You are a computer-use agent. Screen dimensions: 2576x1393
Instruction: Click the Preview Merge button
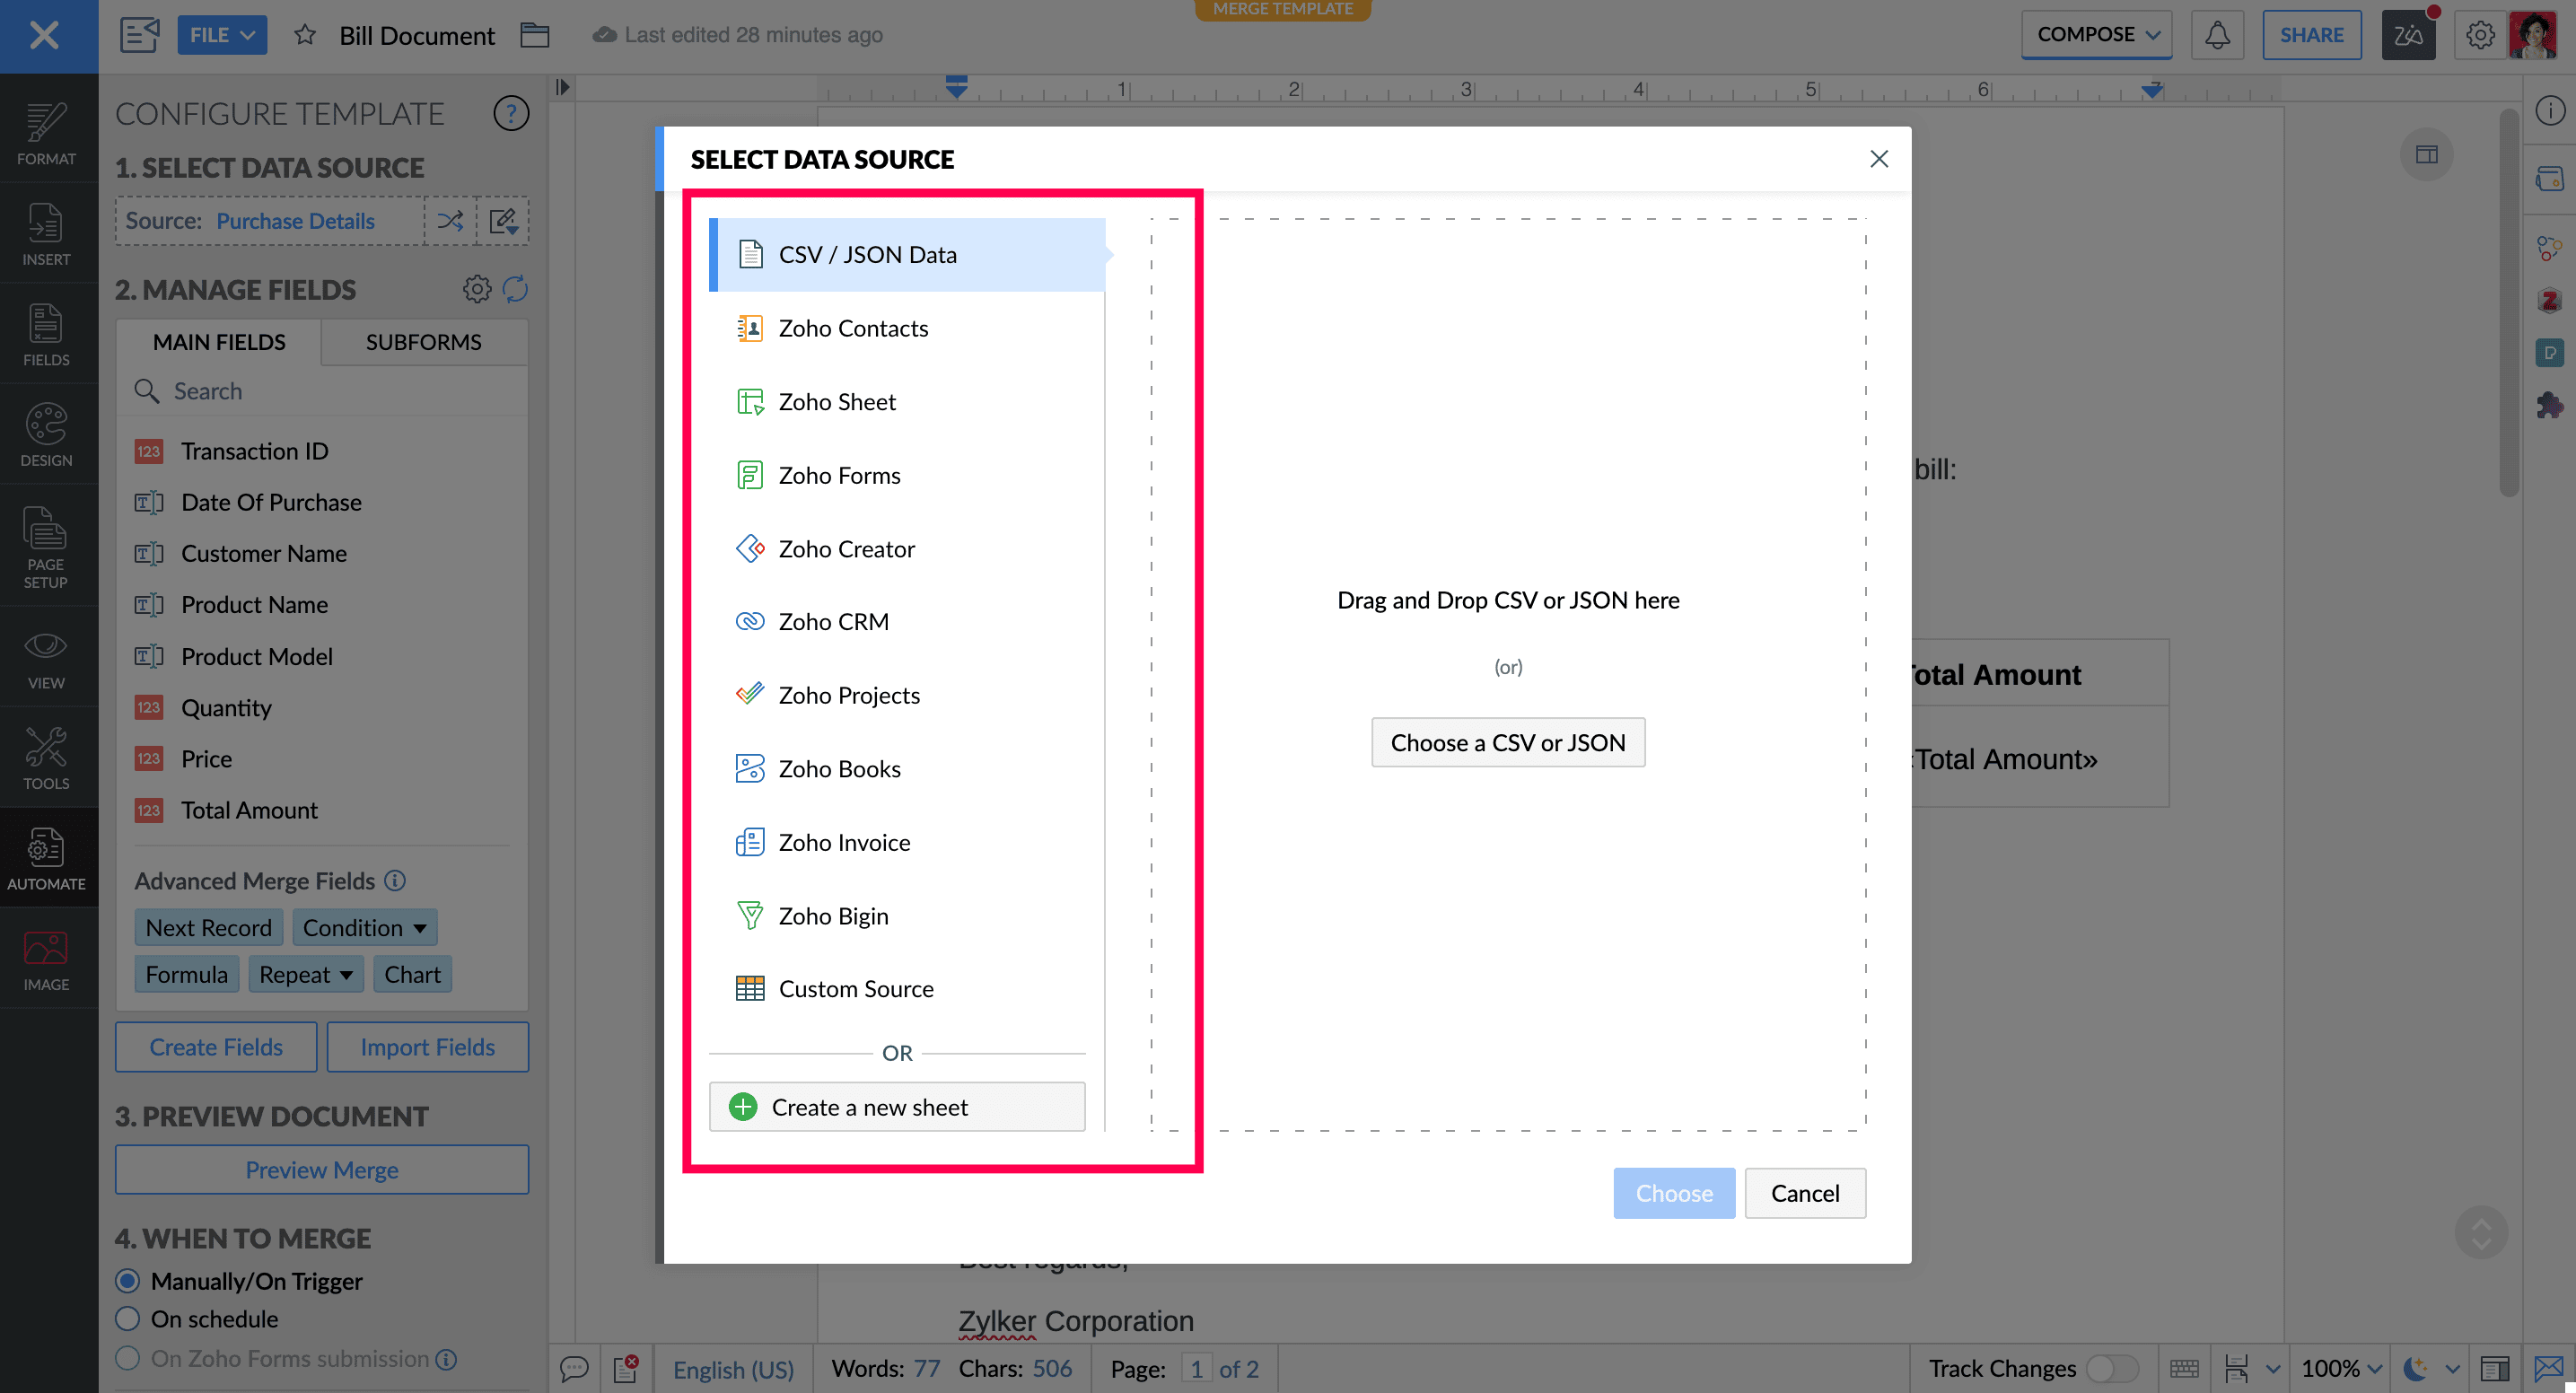321,1169
